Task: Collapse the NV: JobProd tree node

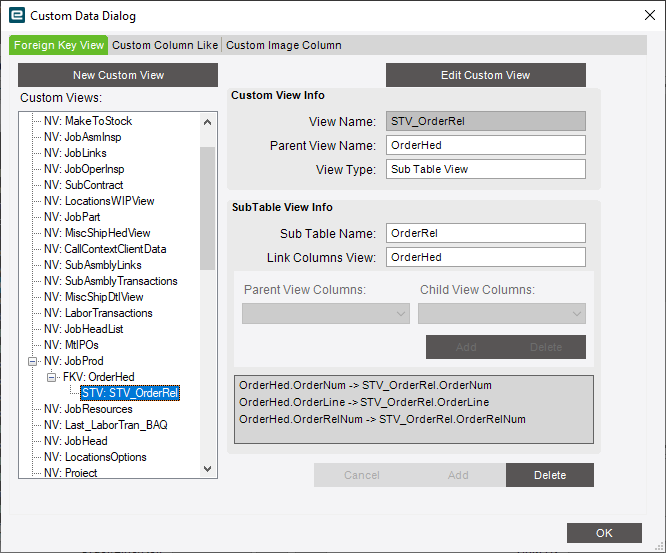Action: (32, 361)
